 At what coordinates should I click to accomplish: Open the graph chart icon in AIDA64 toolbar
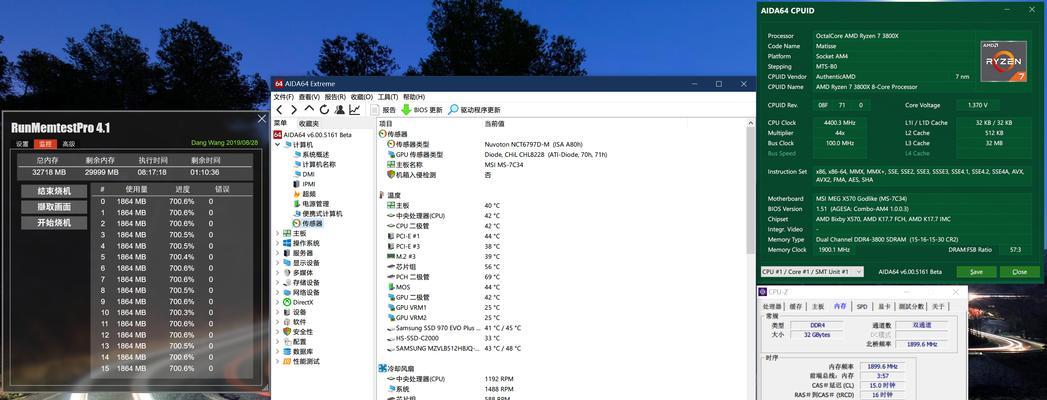click(355, 110)
